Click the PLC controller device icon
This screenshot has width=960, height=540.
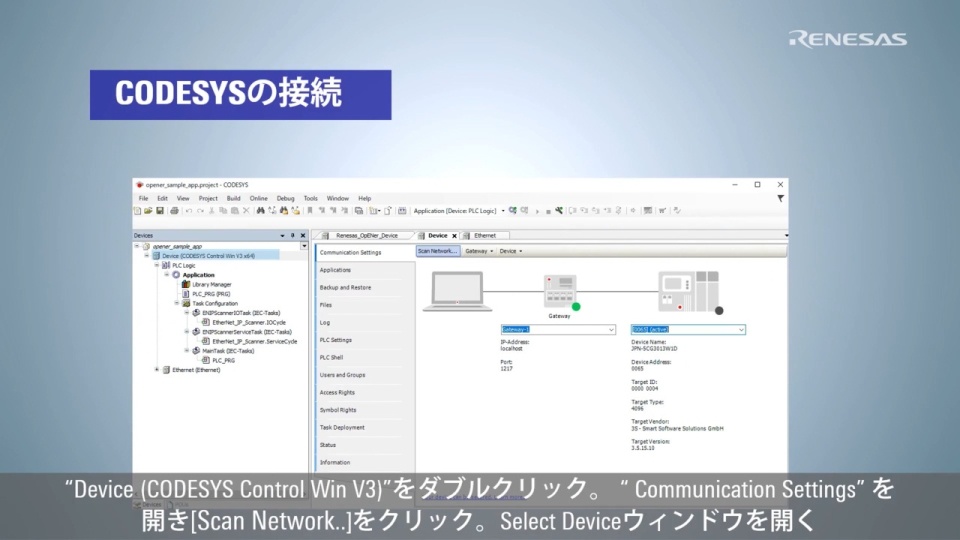(690, 292)
